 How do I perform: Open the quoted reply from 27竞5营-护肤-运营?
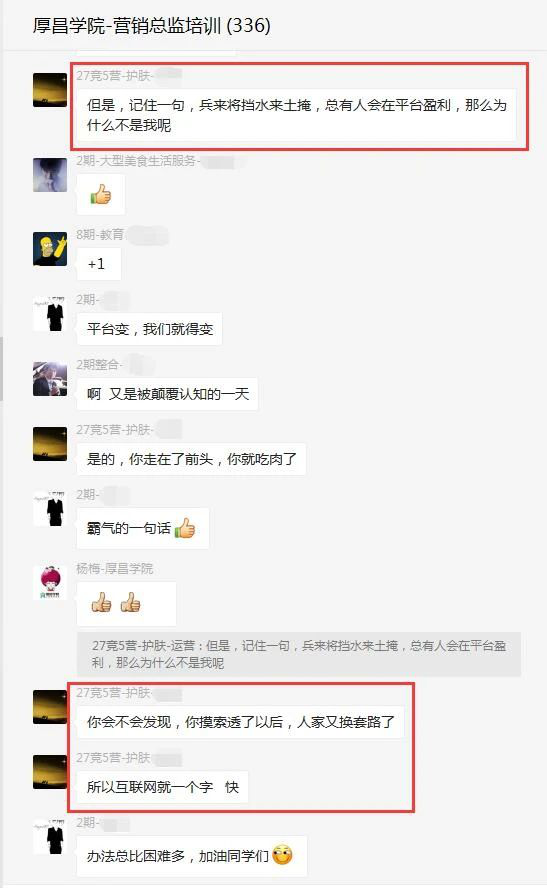coord(299,654)
